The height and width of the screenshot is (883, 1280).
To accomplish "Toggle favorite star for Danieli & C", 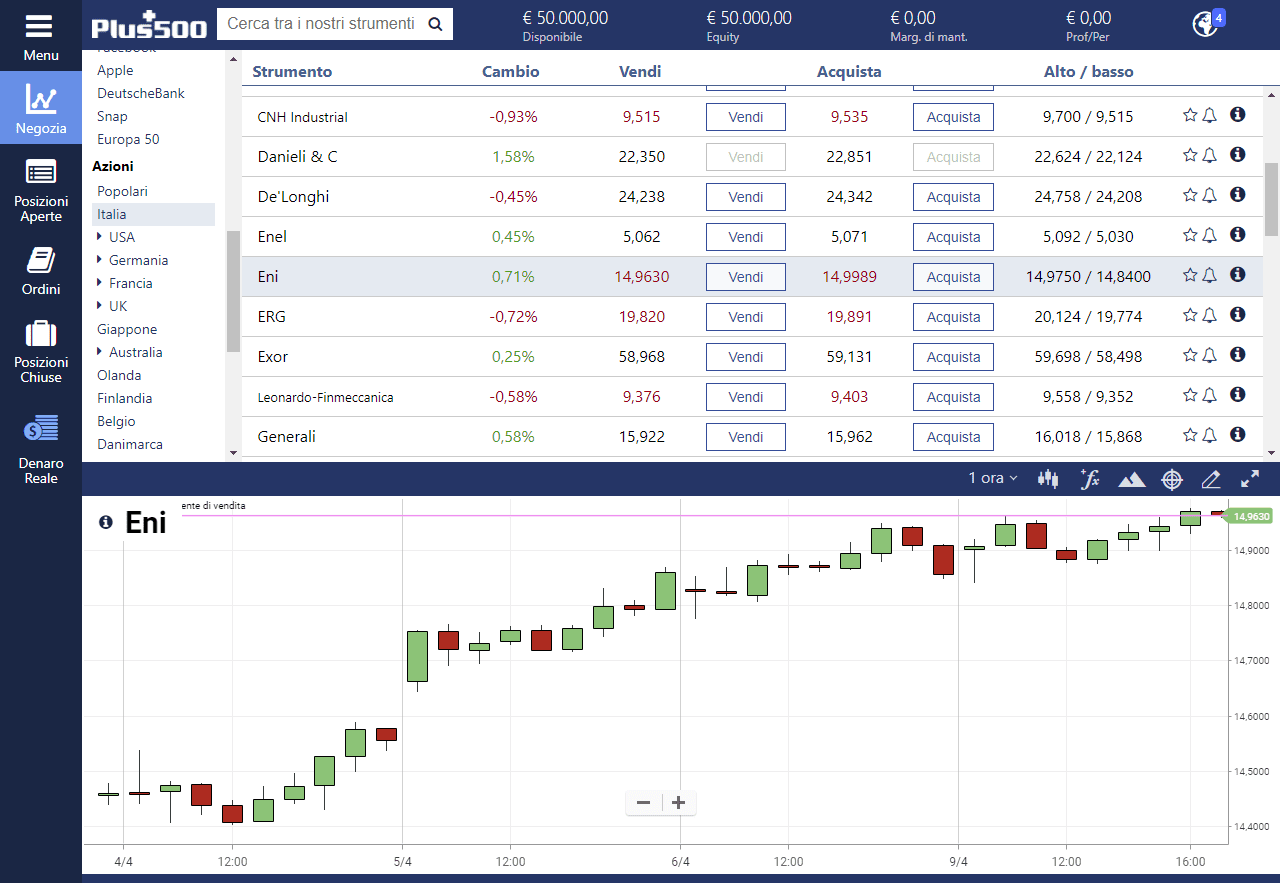I will 1190,155.
